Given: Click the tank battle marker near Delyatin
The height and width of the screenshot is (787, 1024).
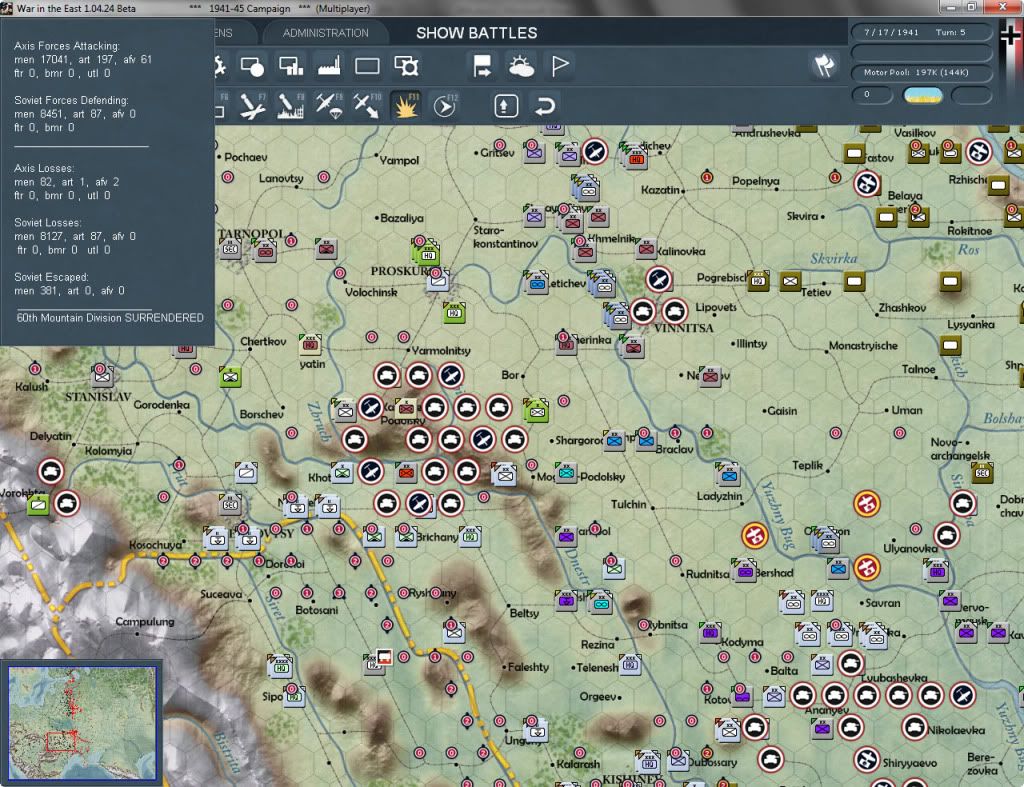Looking at the screenshot, I should tap(51, 471).
